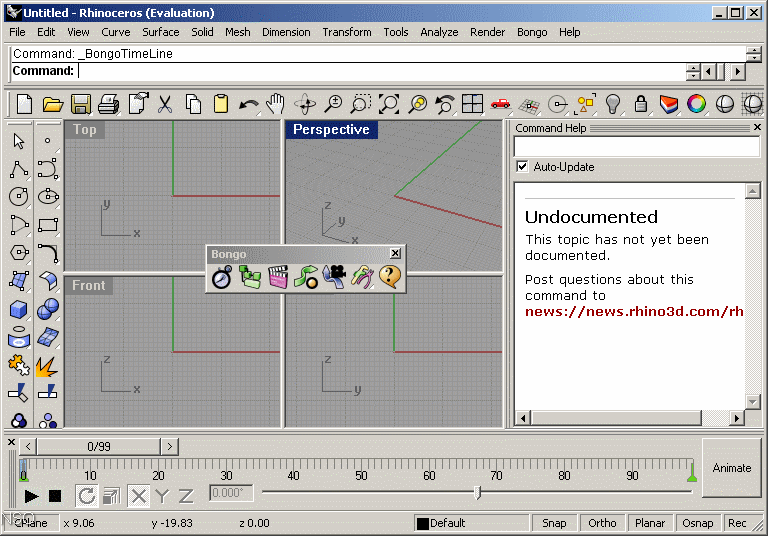Open the File menu
The height and width of the screenshot is (536, 768).
(x=17, y=32)
